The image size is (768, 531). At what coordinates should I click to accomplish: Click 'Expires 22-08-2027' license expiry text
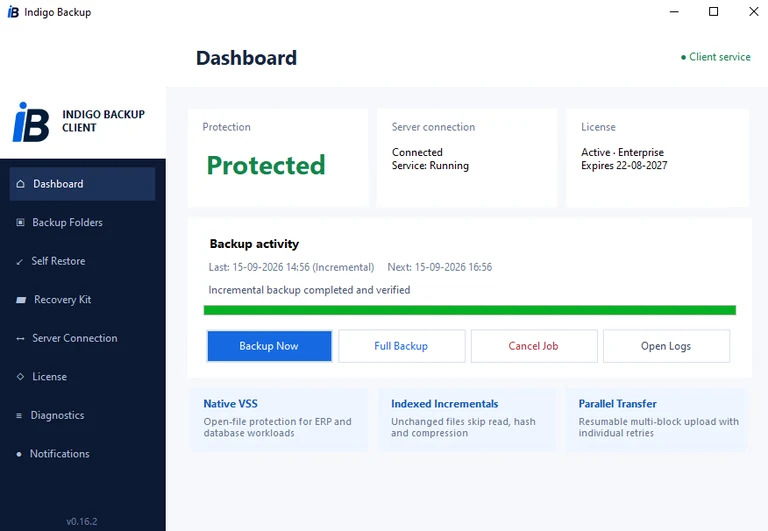tap(624, 166)
